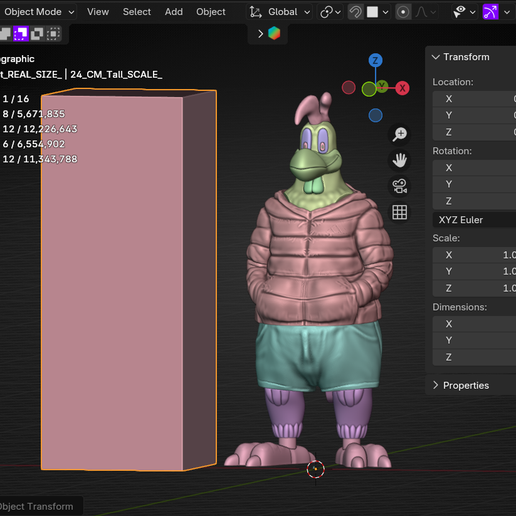Toggle the snap magnet icon
This screenshot has width=516, height=516.
(356, 12)
